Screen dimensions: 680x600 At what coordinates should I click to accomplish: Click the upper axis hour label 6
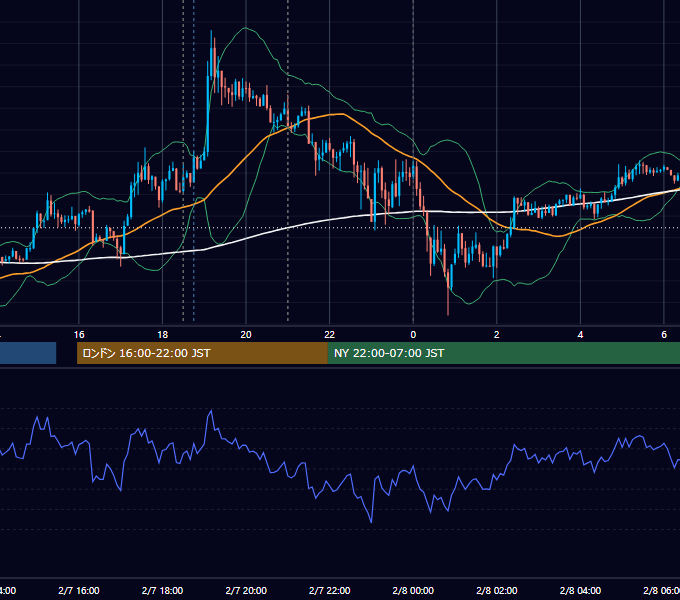coord(664,335)
